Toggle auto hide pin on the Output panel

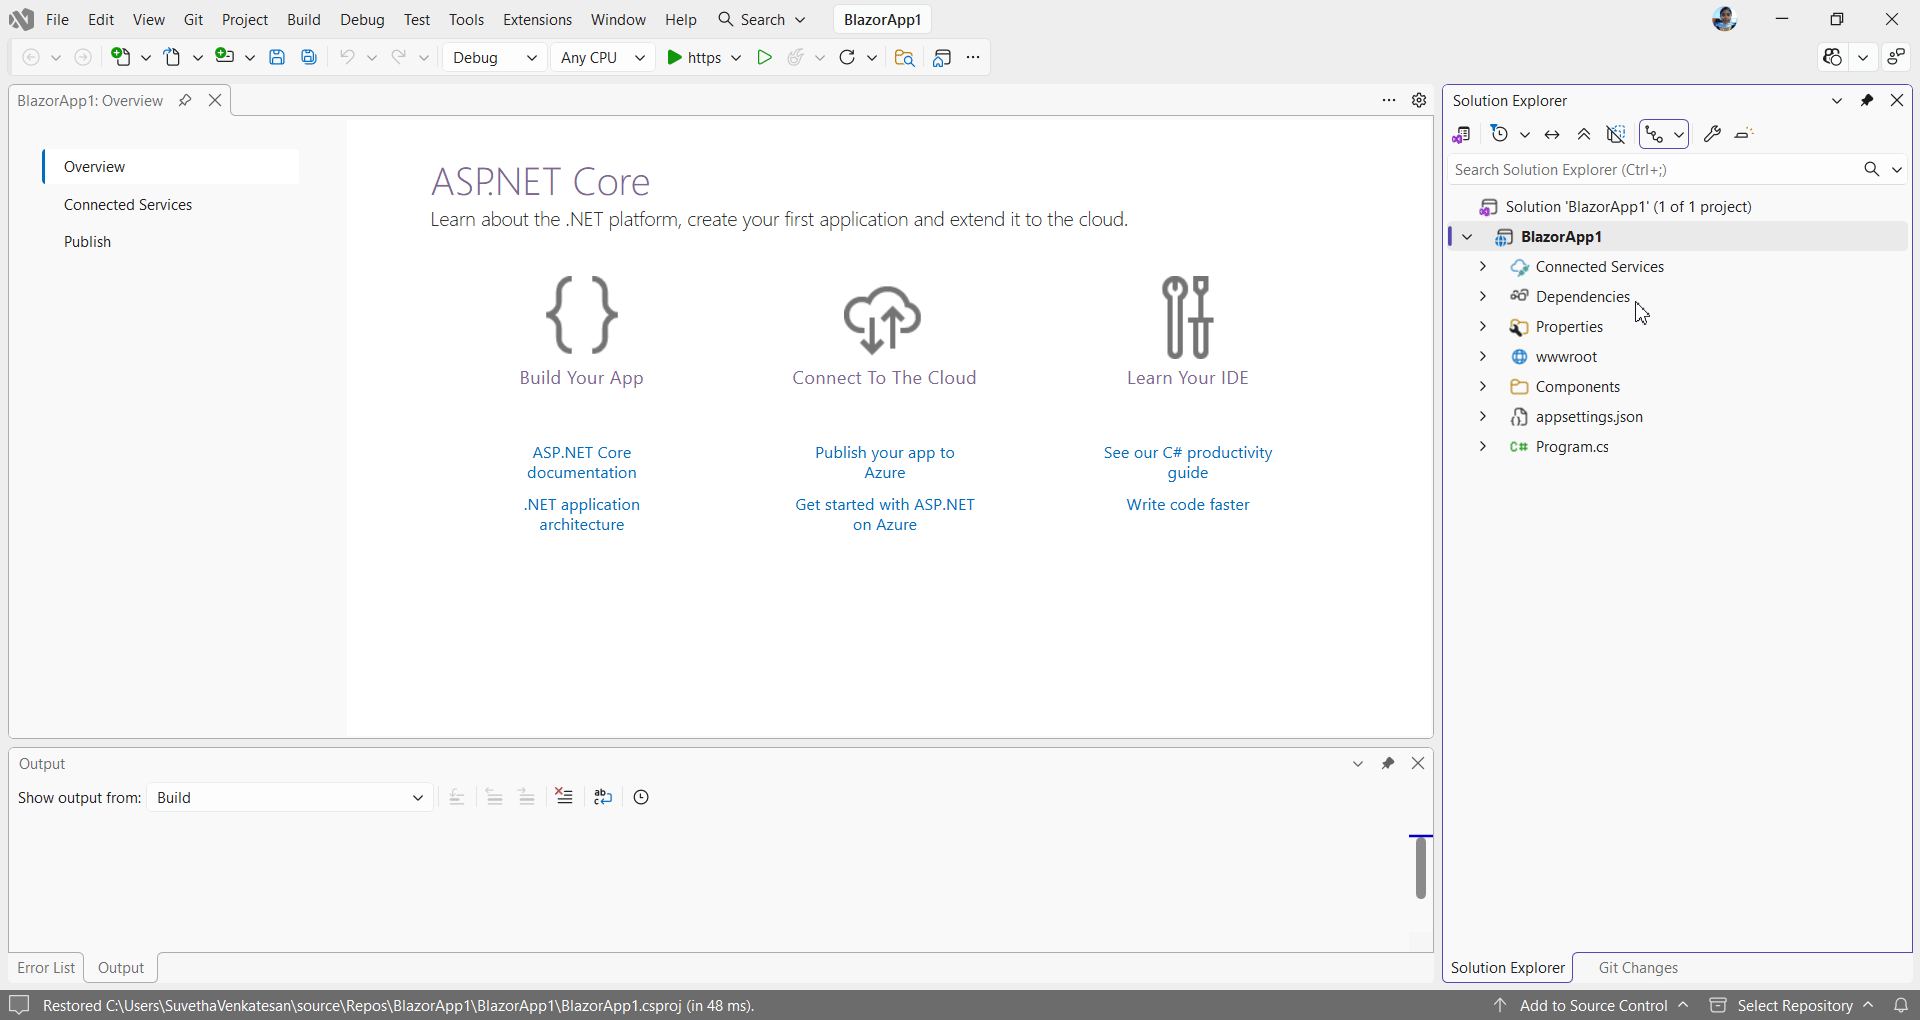click(x=1388, y=763)
